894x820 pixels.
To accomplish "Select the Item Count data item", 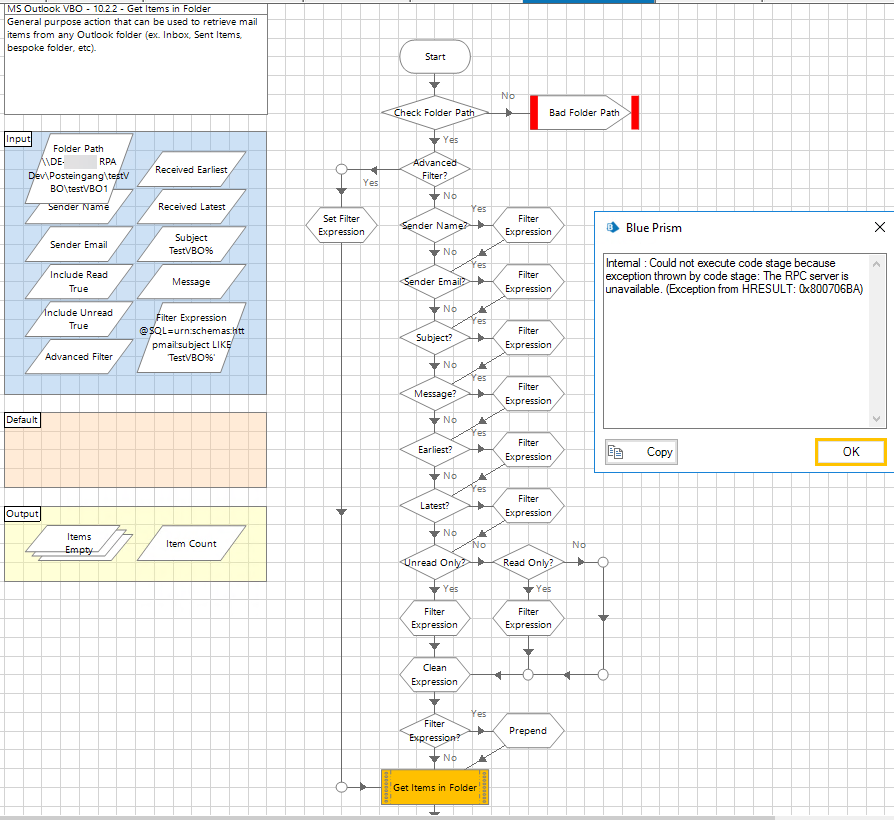I will coord(192,543).
